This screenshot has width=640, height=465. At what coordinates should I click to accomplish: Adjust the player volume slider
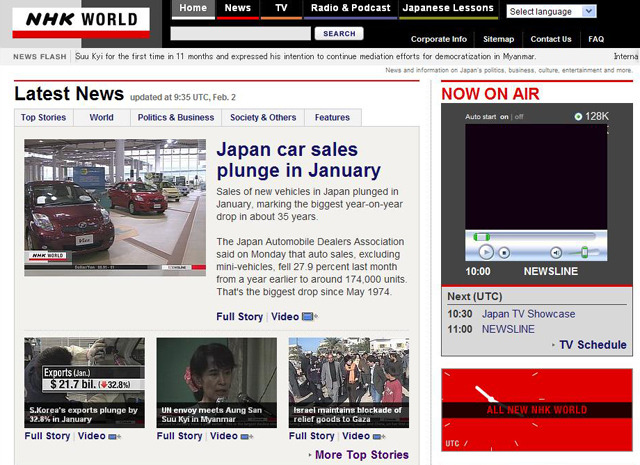pos(584,252)
